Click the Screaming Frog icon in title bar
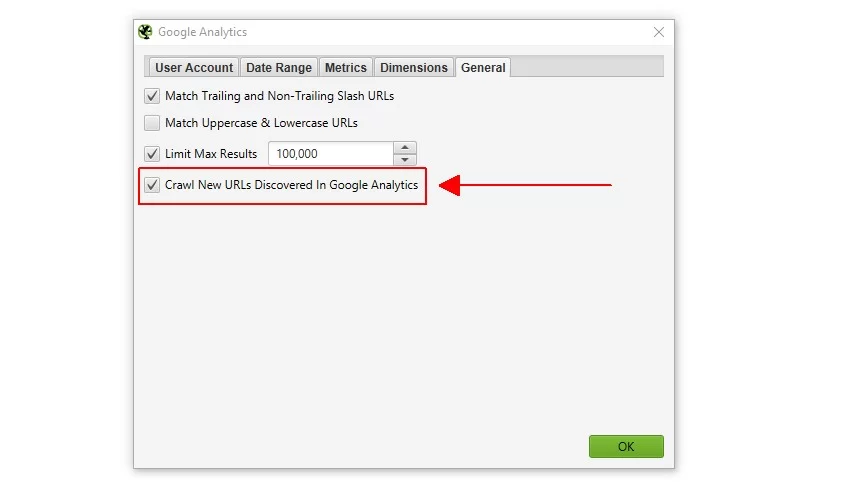Viewport: 850px width, 490px height. tap(145, 32)
